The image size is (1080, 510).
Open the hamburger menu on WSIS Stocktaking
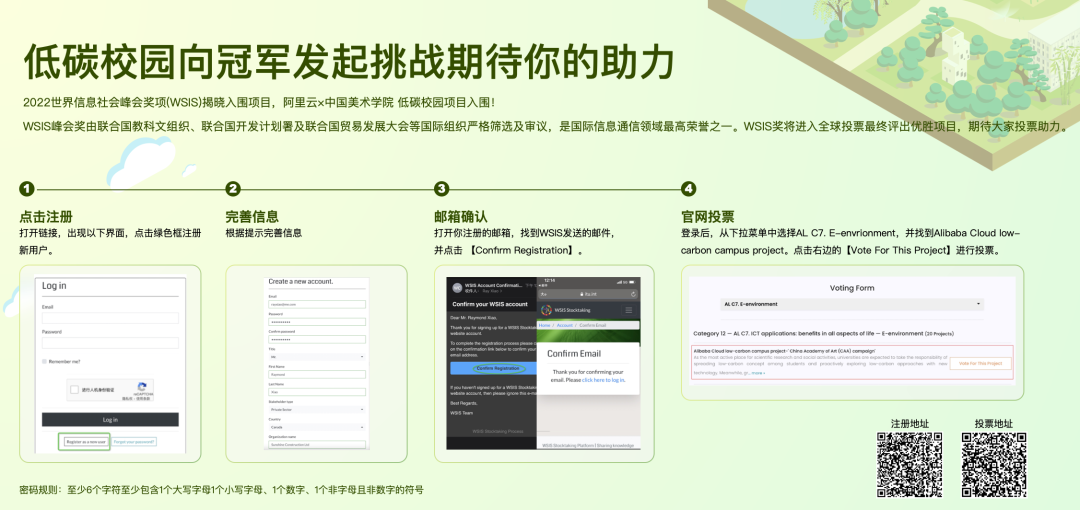click(629, 310)
